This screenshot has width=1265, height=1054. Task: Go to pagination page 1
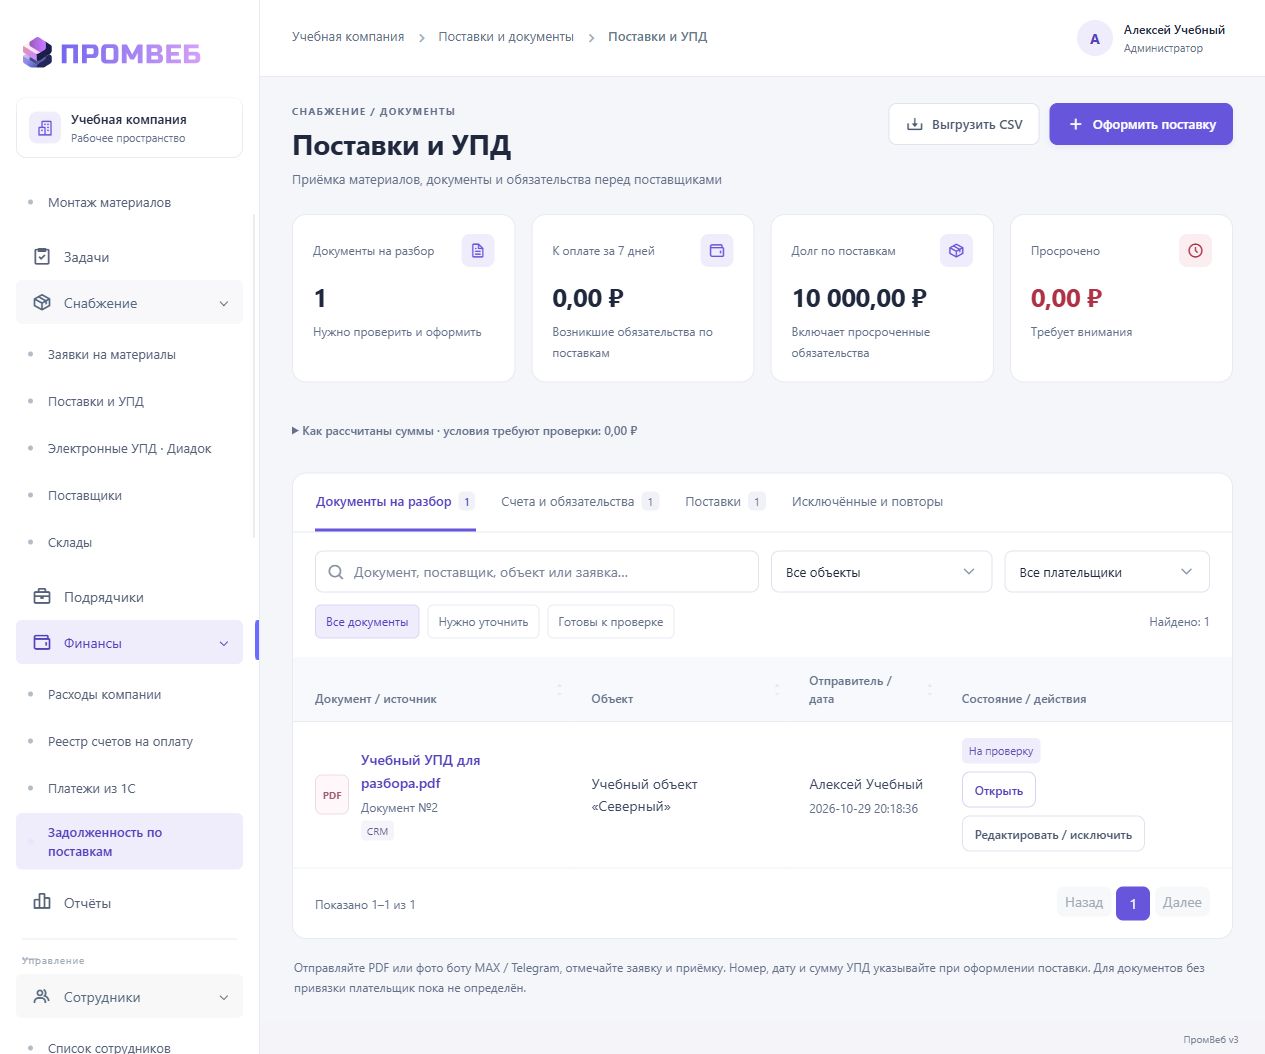[x=1133, y=904]
